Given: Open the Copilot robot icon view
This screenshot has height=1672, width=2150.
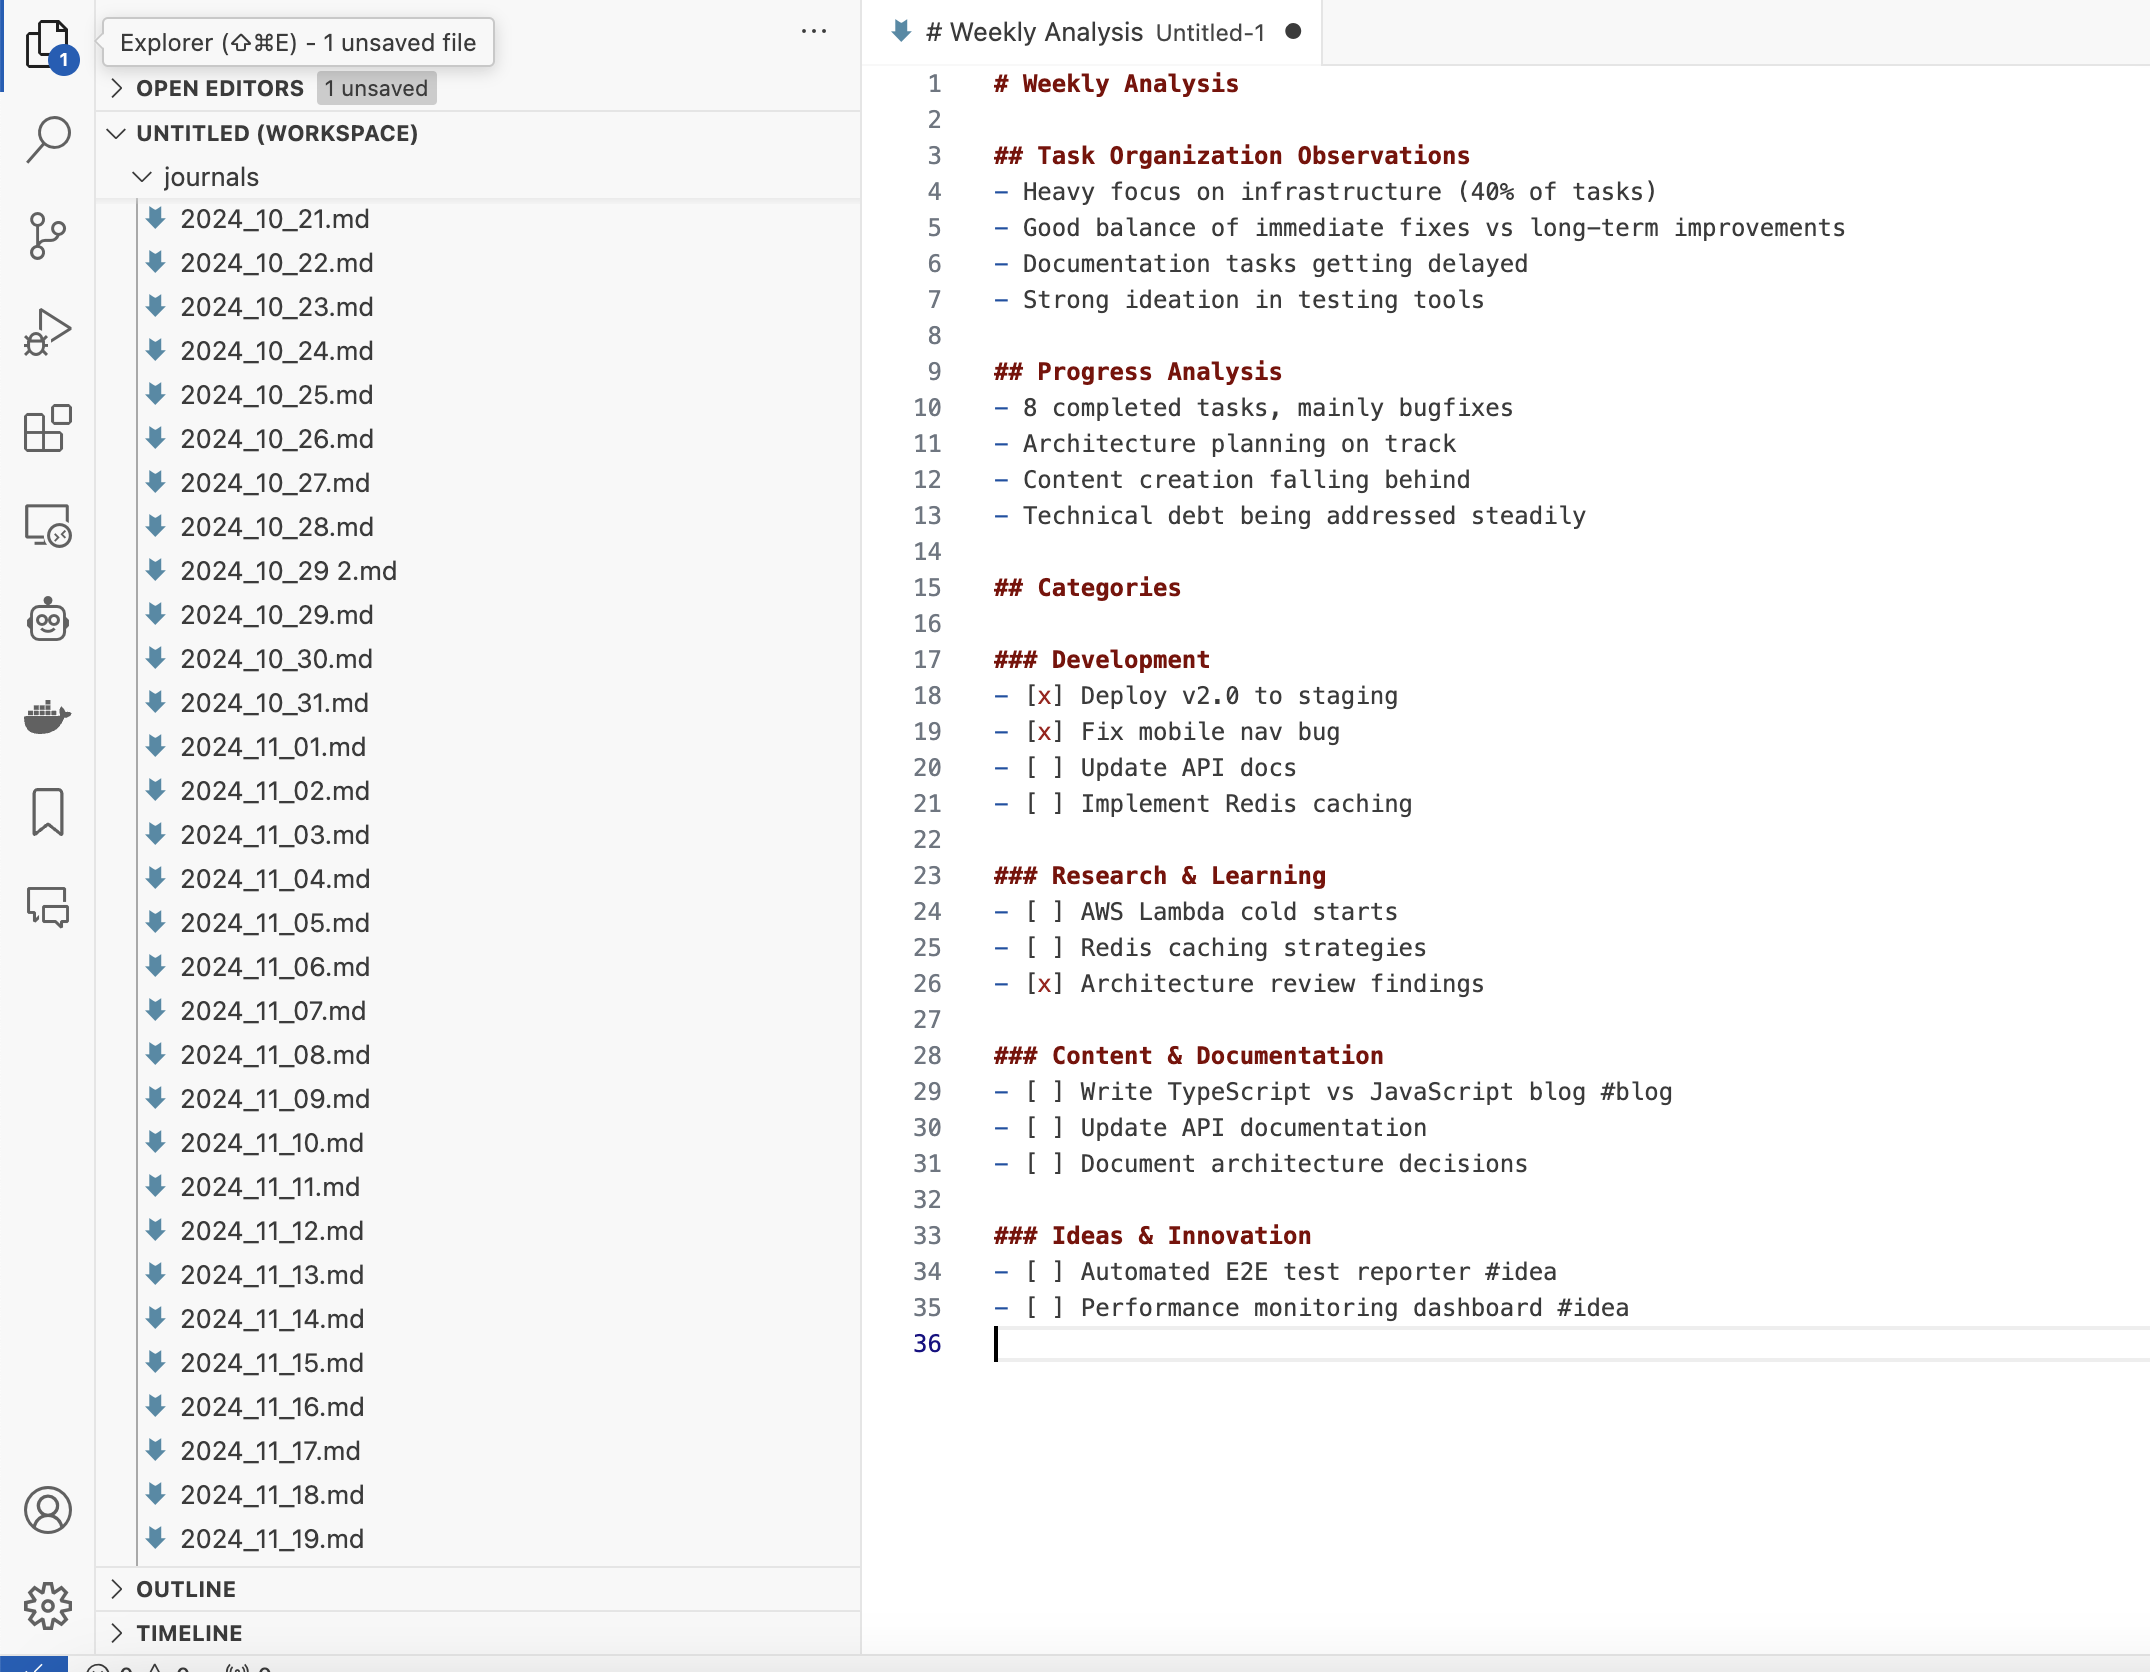Looking at the screenshot, I should pyautogui.click(x=47, y=621).
